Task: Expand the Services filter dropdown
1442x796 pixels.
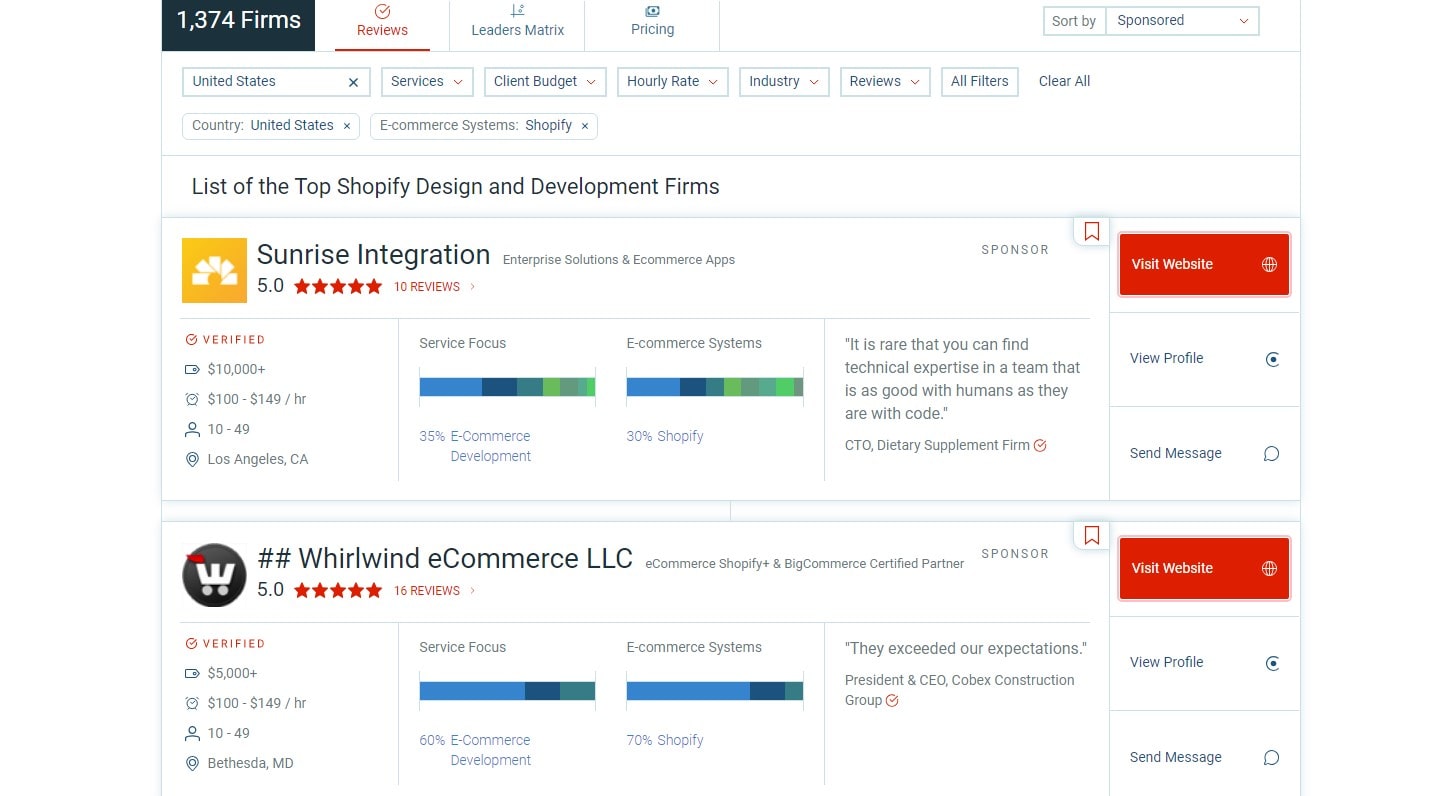Action: pyautogui.click(x=427, y=82)
